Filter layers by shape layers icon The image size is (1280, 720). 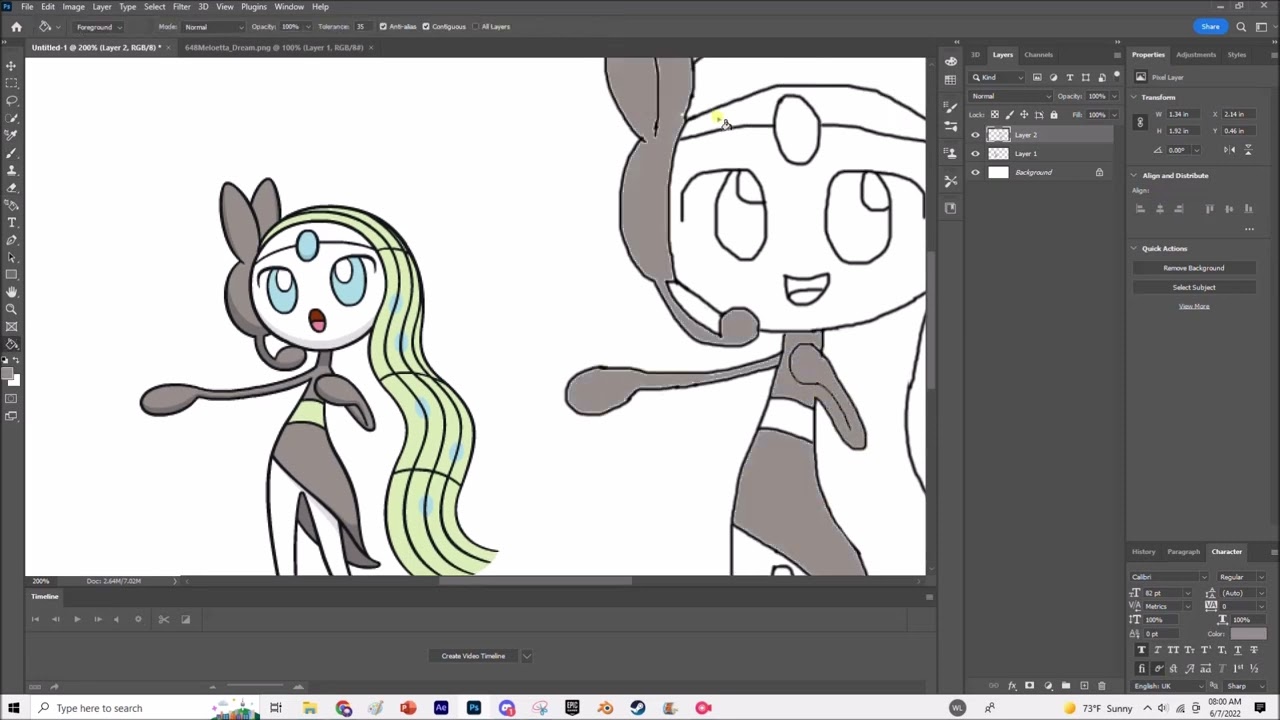(x=1085, y=77)
